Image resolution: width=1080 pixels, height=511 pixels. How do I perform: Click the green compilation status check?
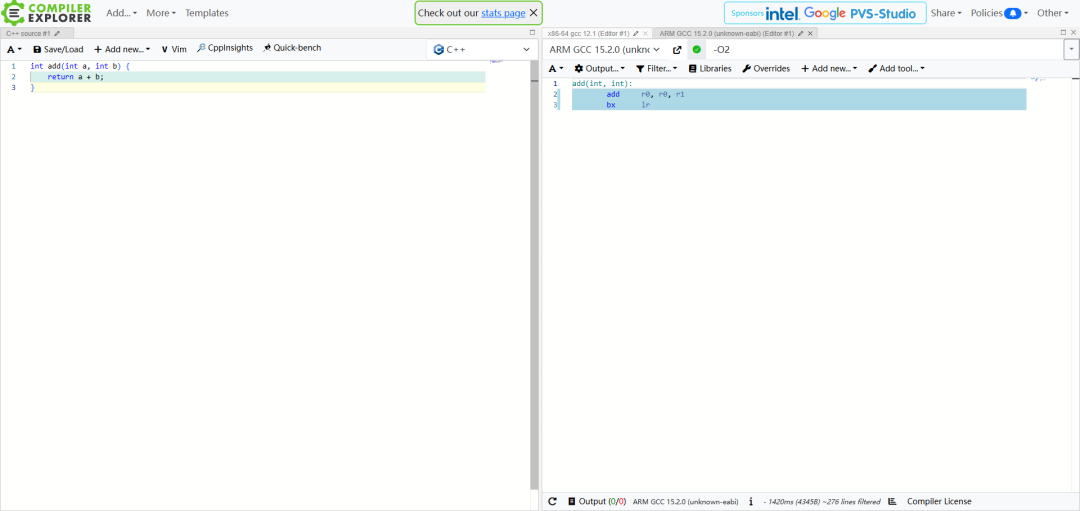tap(696, 50)
